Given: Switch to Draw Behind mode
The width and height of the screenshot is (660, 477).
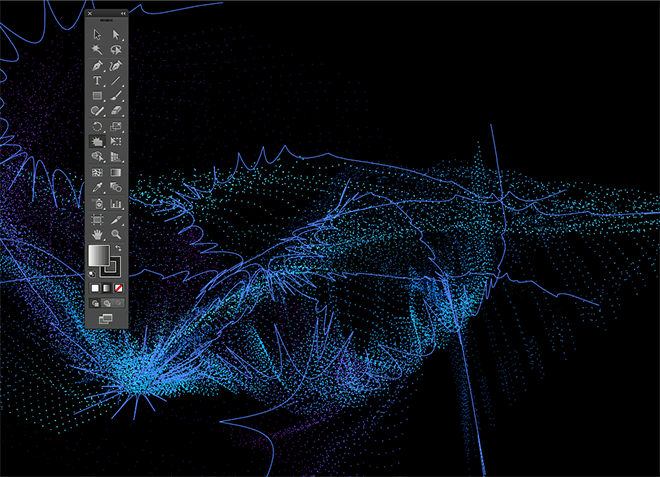Looking at the screenshot, I should (x=105, y=302).
